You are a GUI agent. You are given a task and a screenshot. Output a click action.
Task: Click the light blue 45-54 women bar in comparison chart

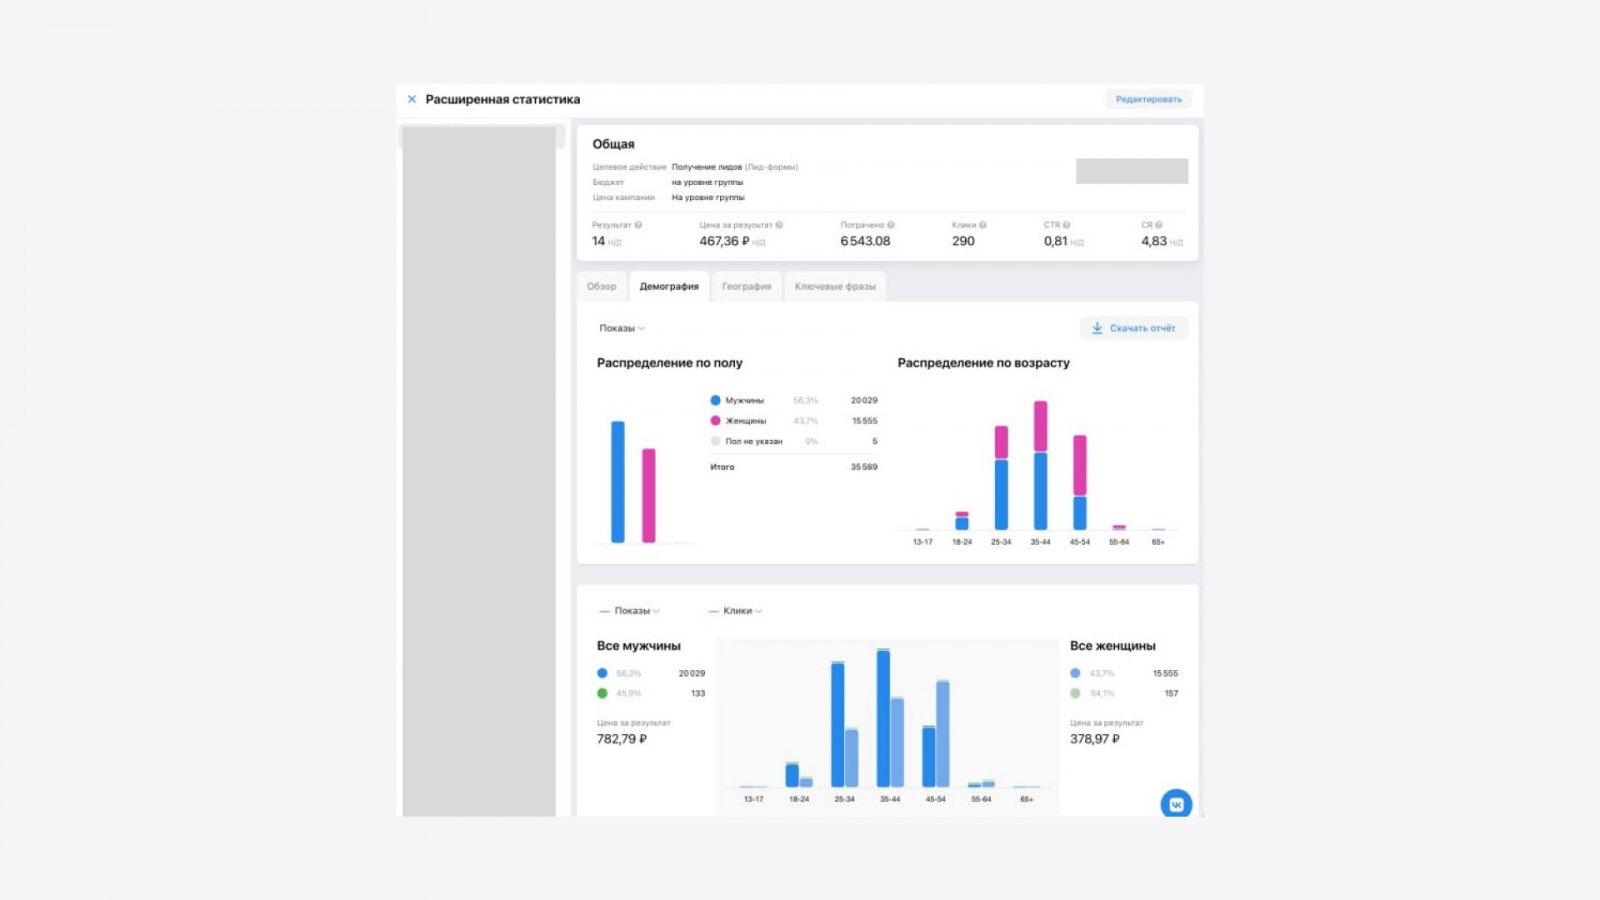943,734
